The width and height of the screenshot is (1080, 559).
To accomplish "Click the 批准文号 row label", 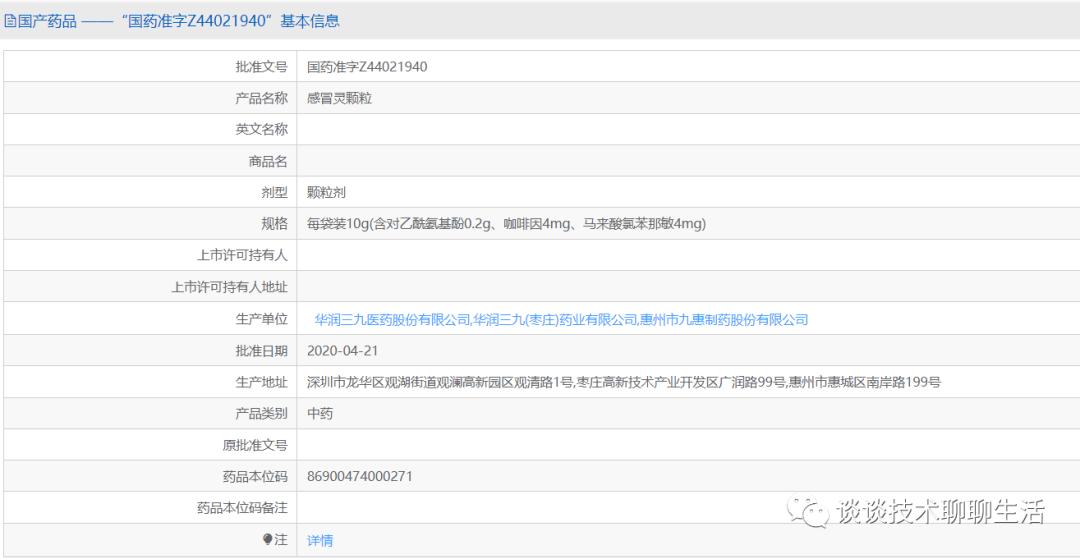I will (x=261, y=67).
